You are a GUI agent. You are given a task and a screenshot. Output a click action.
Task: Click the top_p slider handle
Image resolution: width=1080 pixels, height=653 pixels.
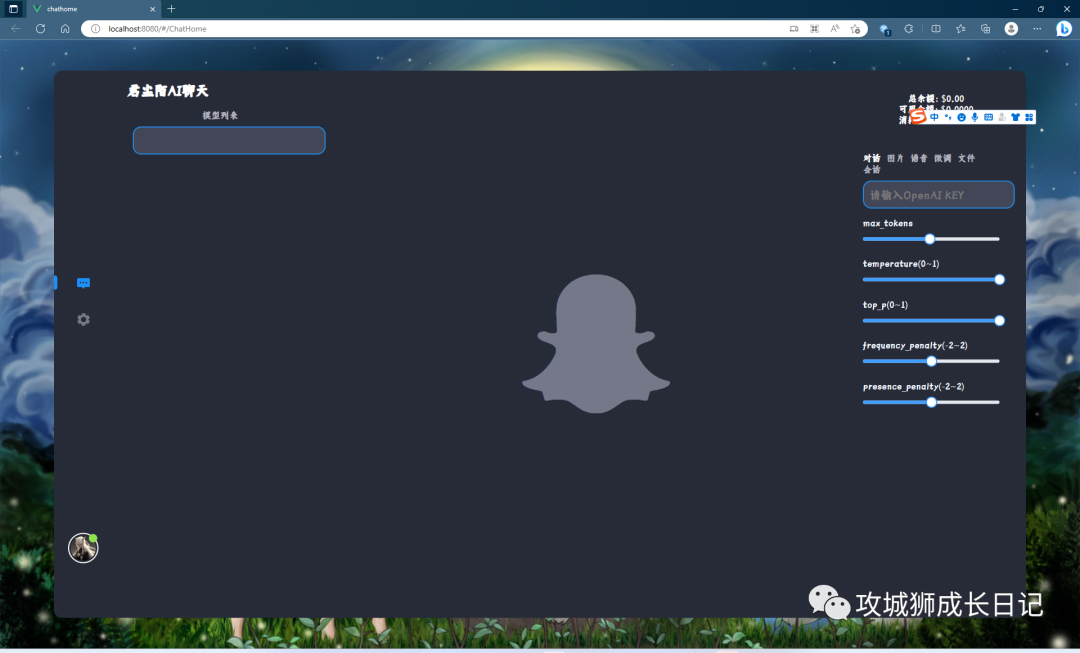(999, 320)
